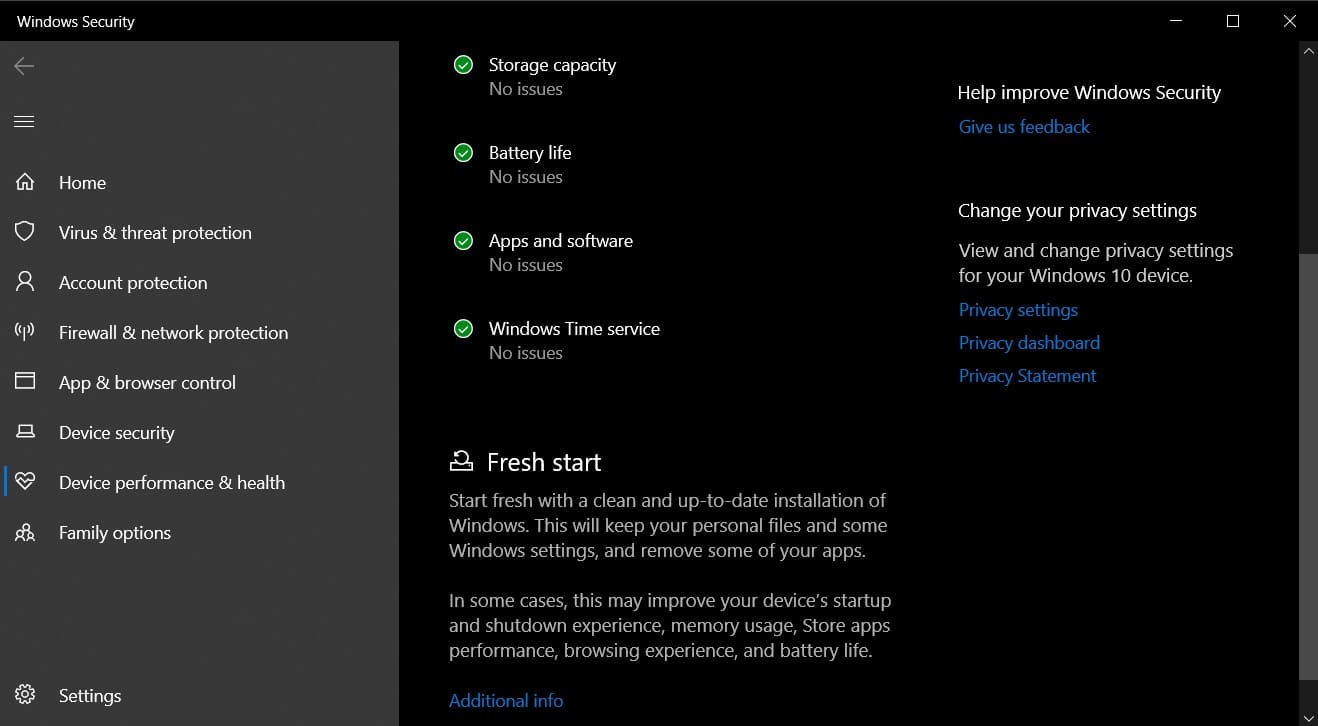Click No issues under Windows Time service
The height and width of the screenshot is (726, 1318).
[x=526, y=353]
